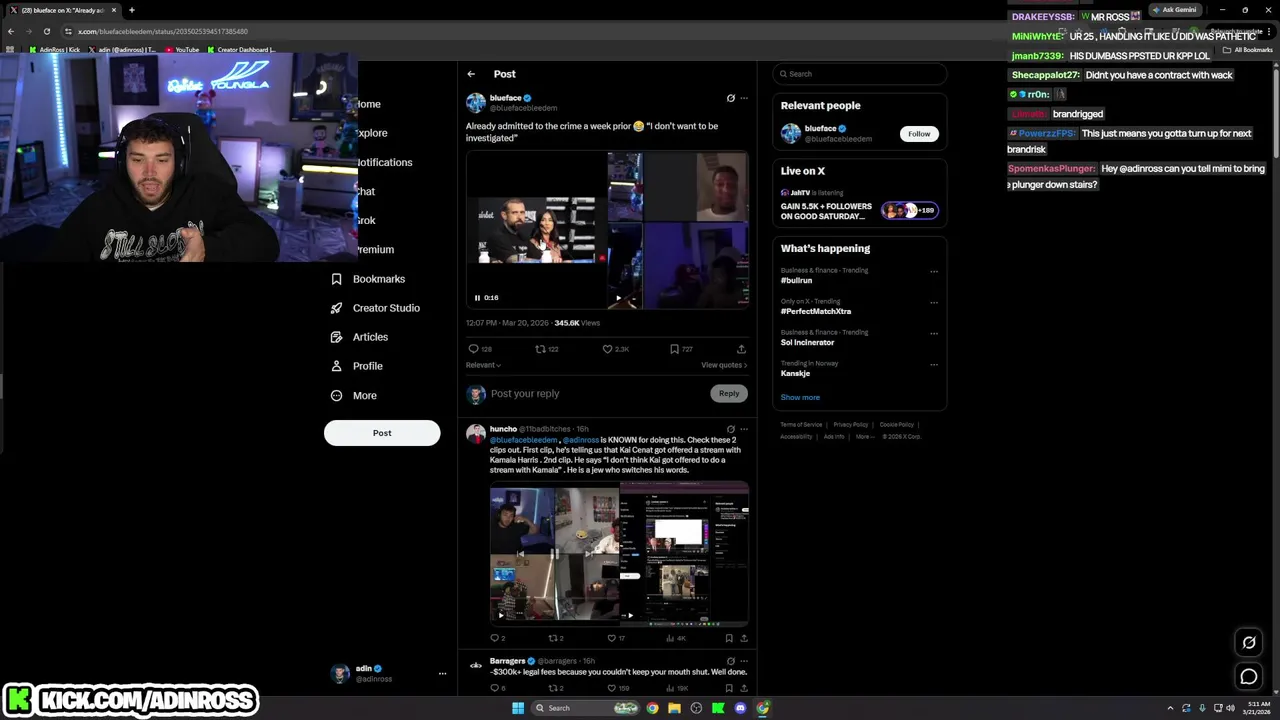Open Chrome from the taskbar
The height and width of the screenshot is (720, 1280).
click(x=652, y=708)
